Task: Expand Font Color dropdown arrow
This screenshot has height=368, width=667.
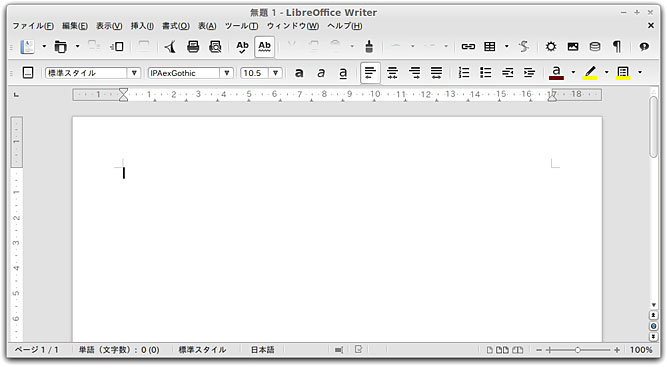Action: (573, 72)
